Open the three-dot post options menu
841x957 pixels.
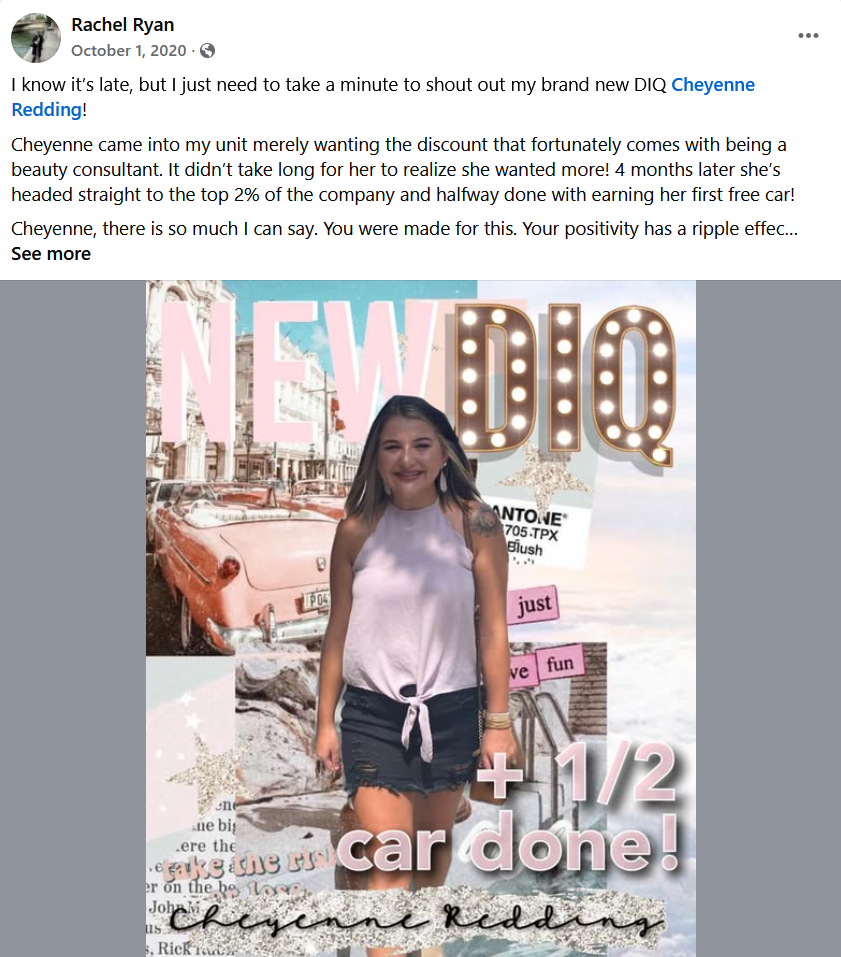click(808, 35)
